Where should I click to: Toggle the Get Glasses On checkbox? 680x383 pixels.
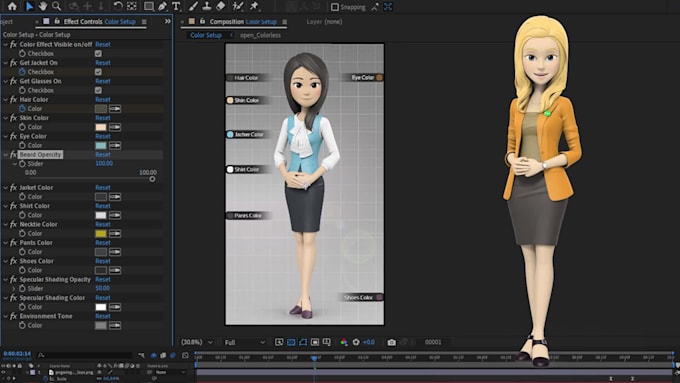point(98,90)
